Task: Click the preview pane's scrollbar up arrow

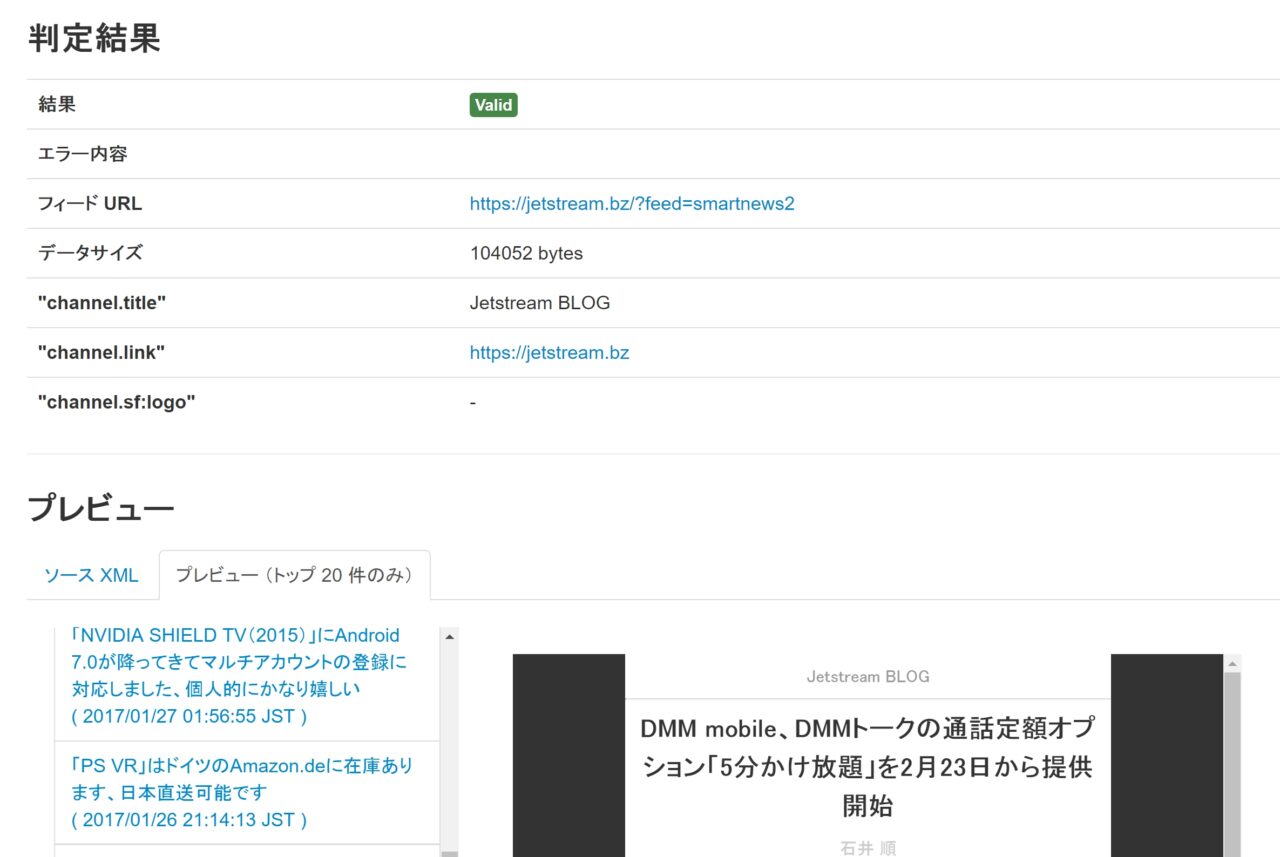Action: coord(1232,663)
